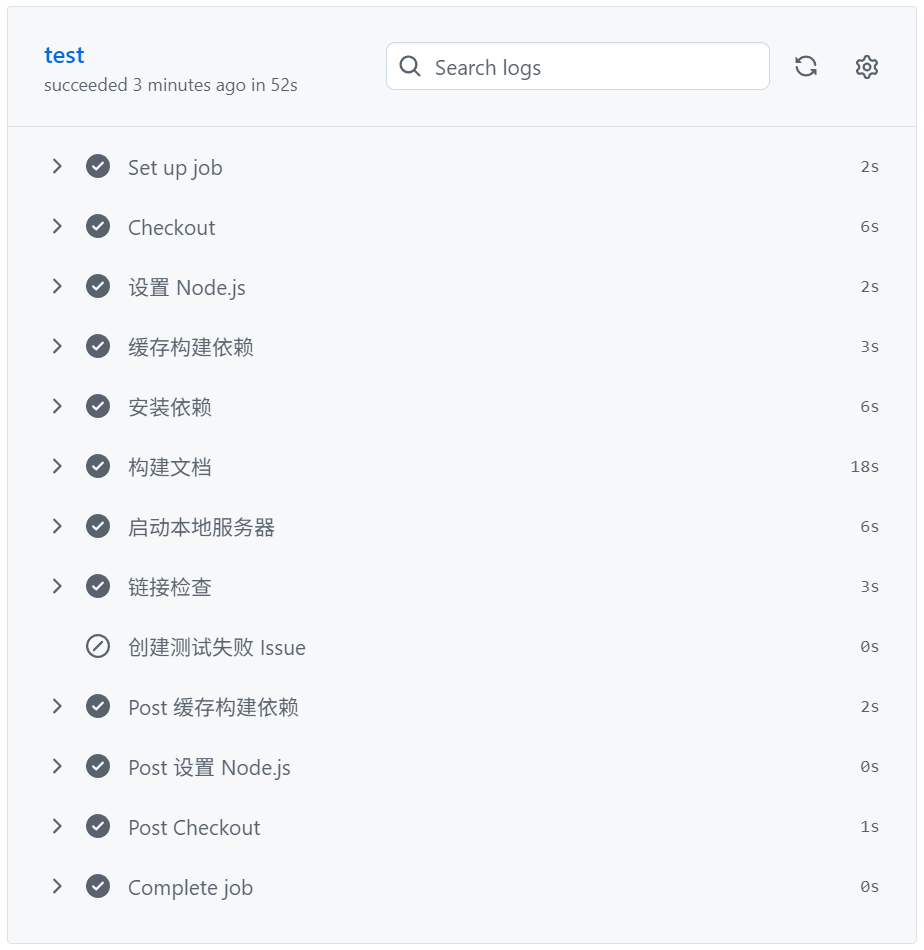Click the 18s duration next to 构建文档
Image resolution: width=924 pixels, height=950 pixels.
pyautogui.click(x=864, y=466)
